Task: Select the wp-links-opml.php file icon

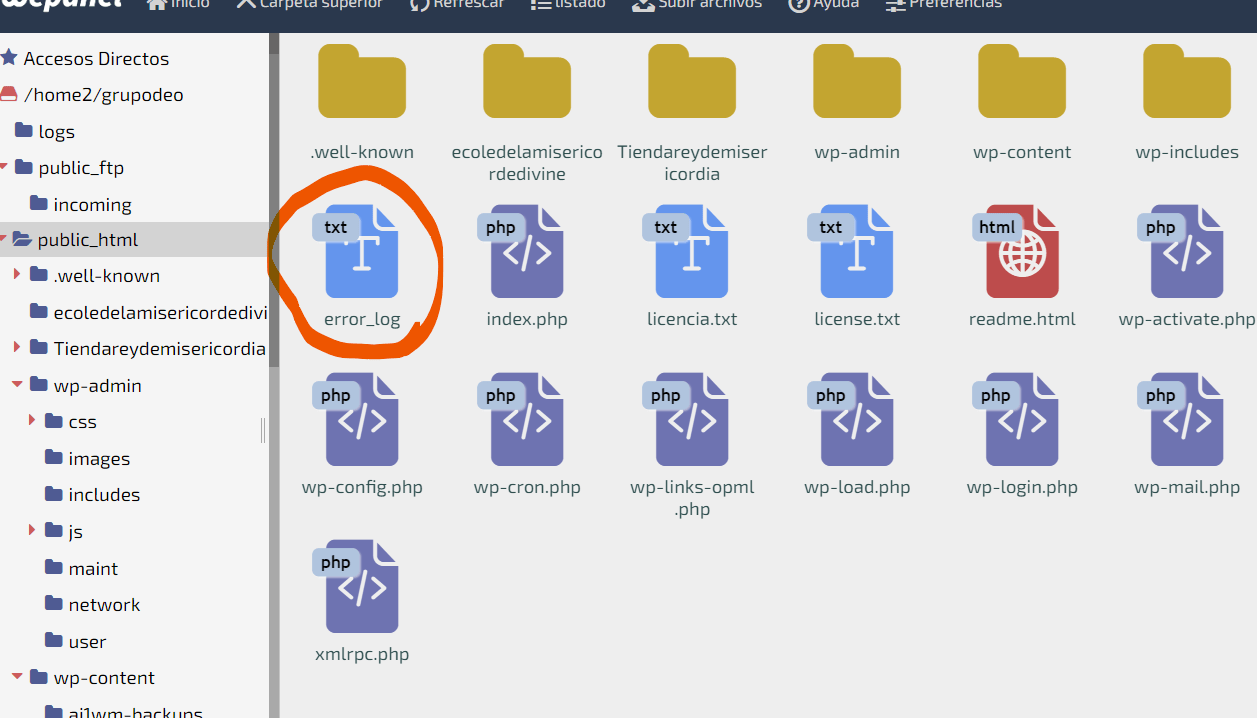Action: pyautogui.click(x=686, y=420)
